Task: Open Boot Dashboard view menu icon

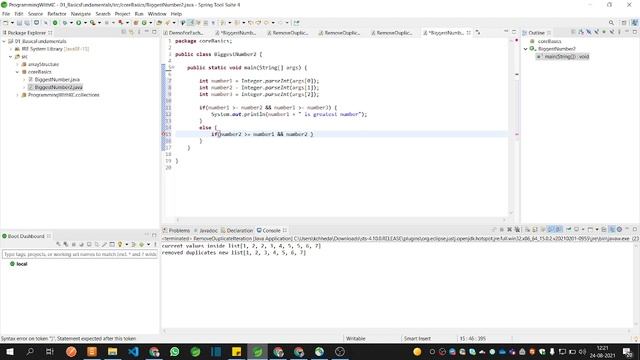Action: point(155,244)
